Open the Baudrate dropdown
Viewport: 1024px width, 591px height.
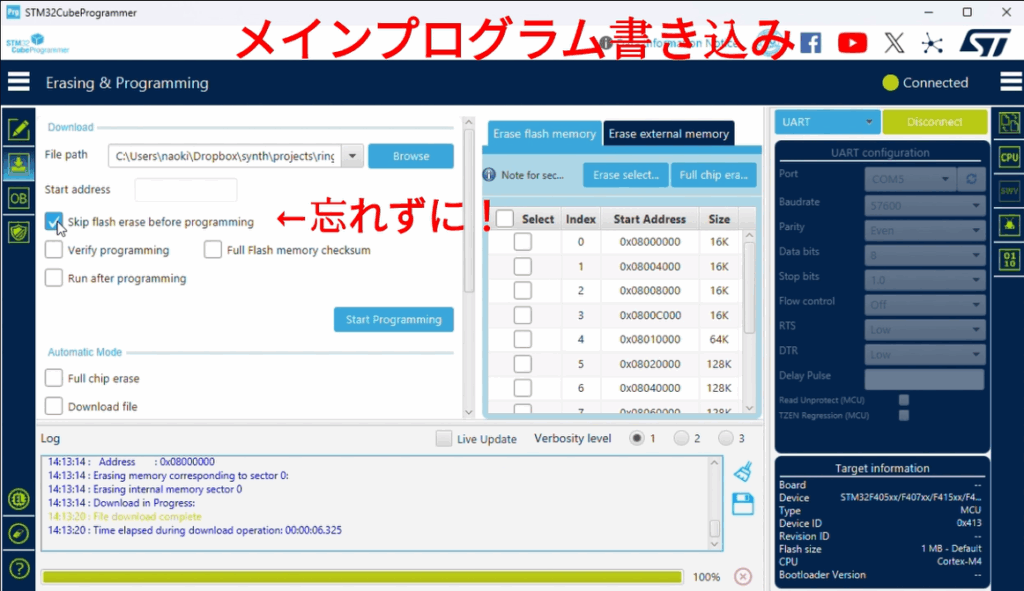point(924,206)
